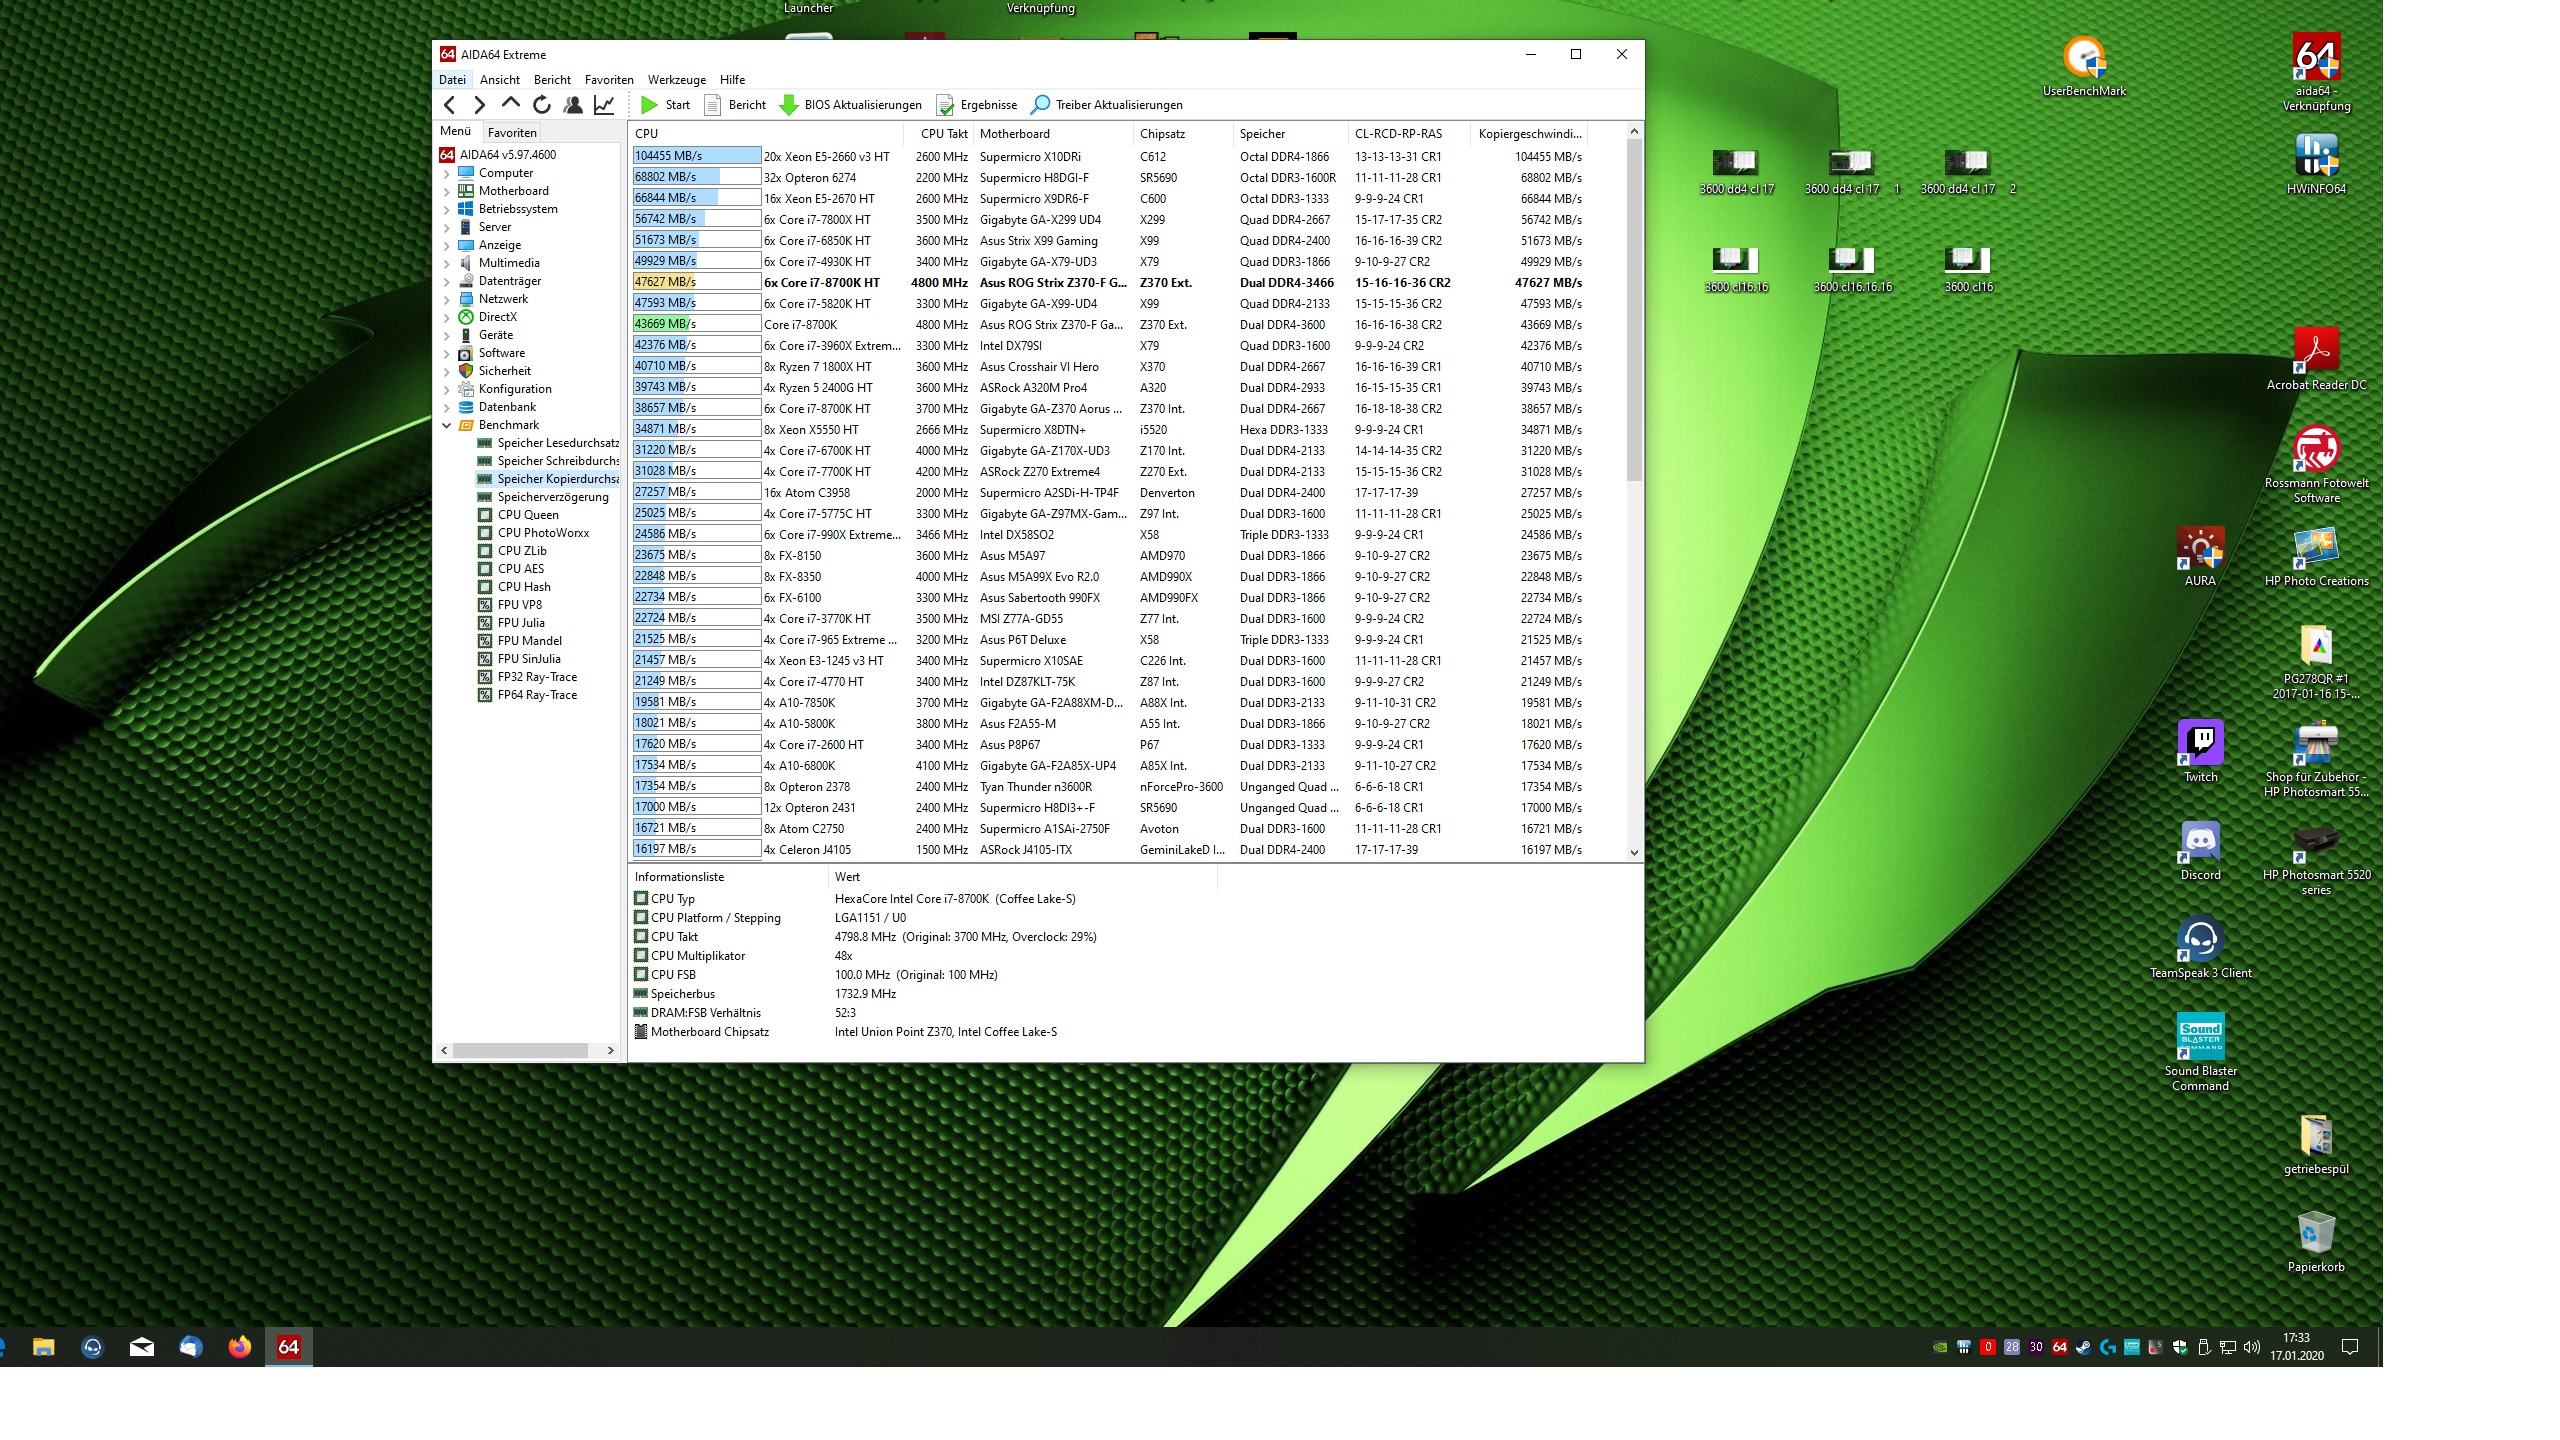
Task: Select Speicherverzögerung benchmark
Action: pos(543,497)
